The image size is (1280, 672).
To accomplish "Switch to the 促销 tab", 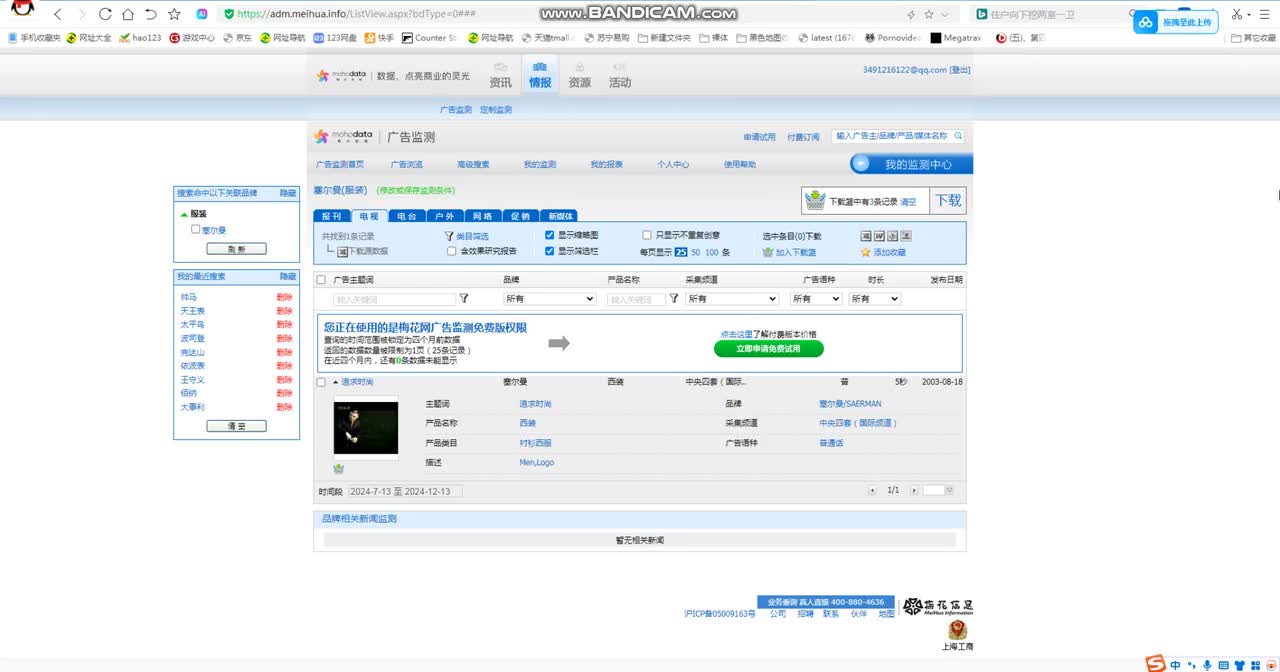I will (520, 216).
